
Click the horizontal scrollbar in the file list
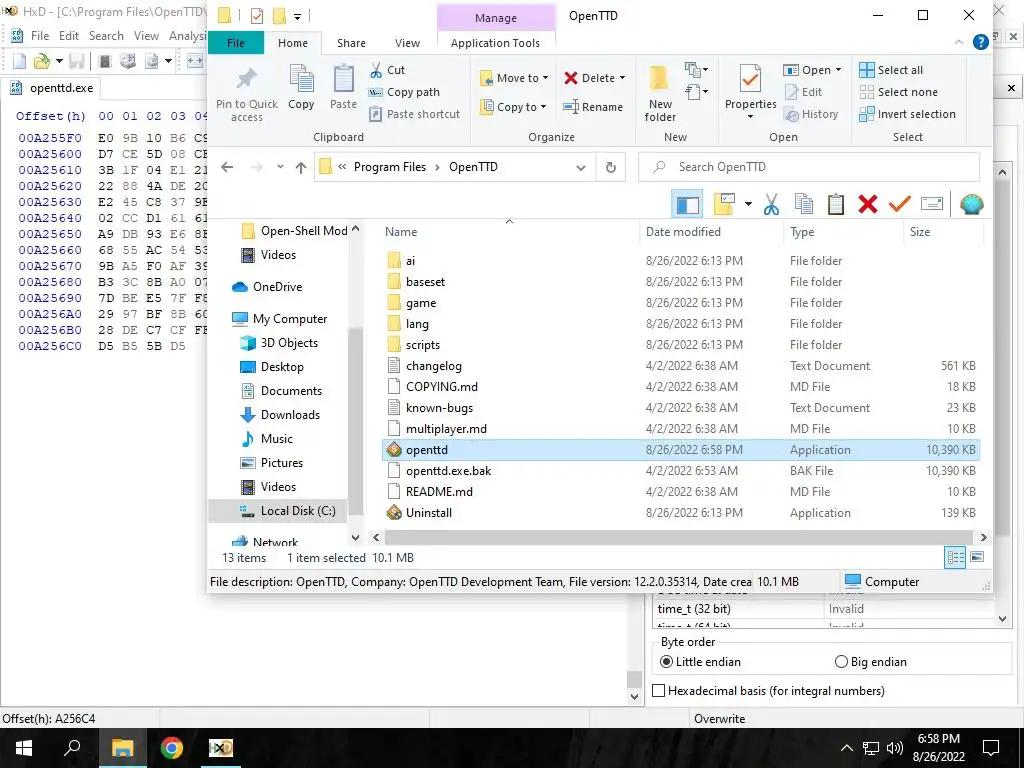[677, 537]
